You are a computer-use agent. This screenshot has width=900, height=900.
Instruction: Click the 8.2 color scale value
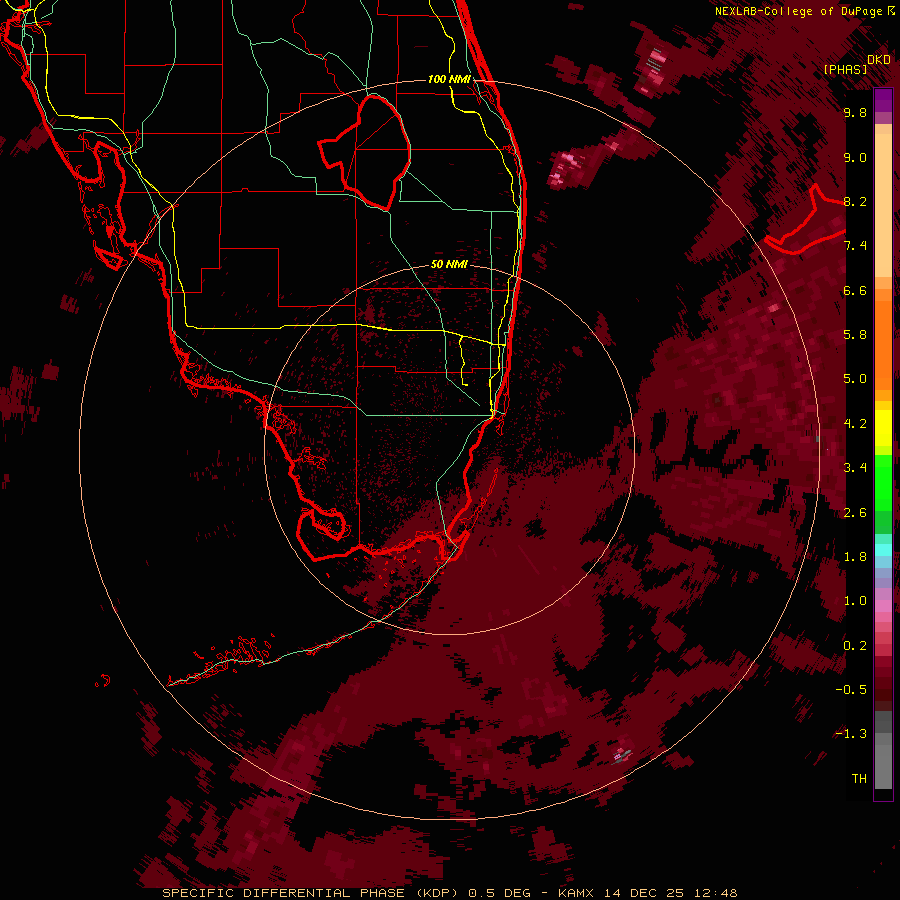click(x=855, y=201)
